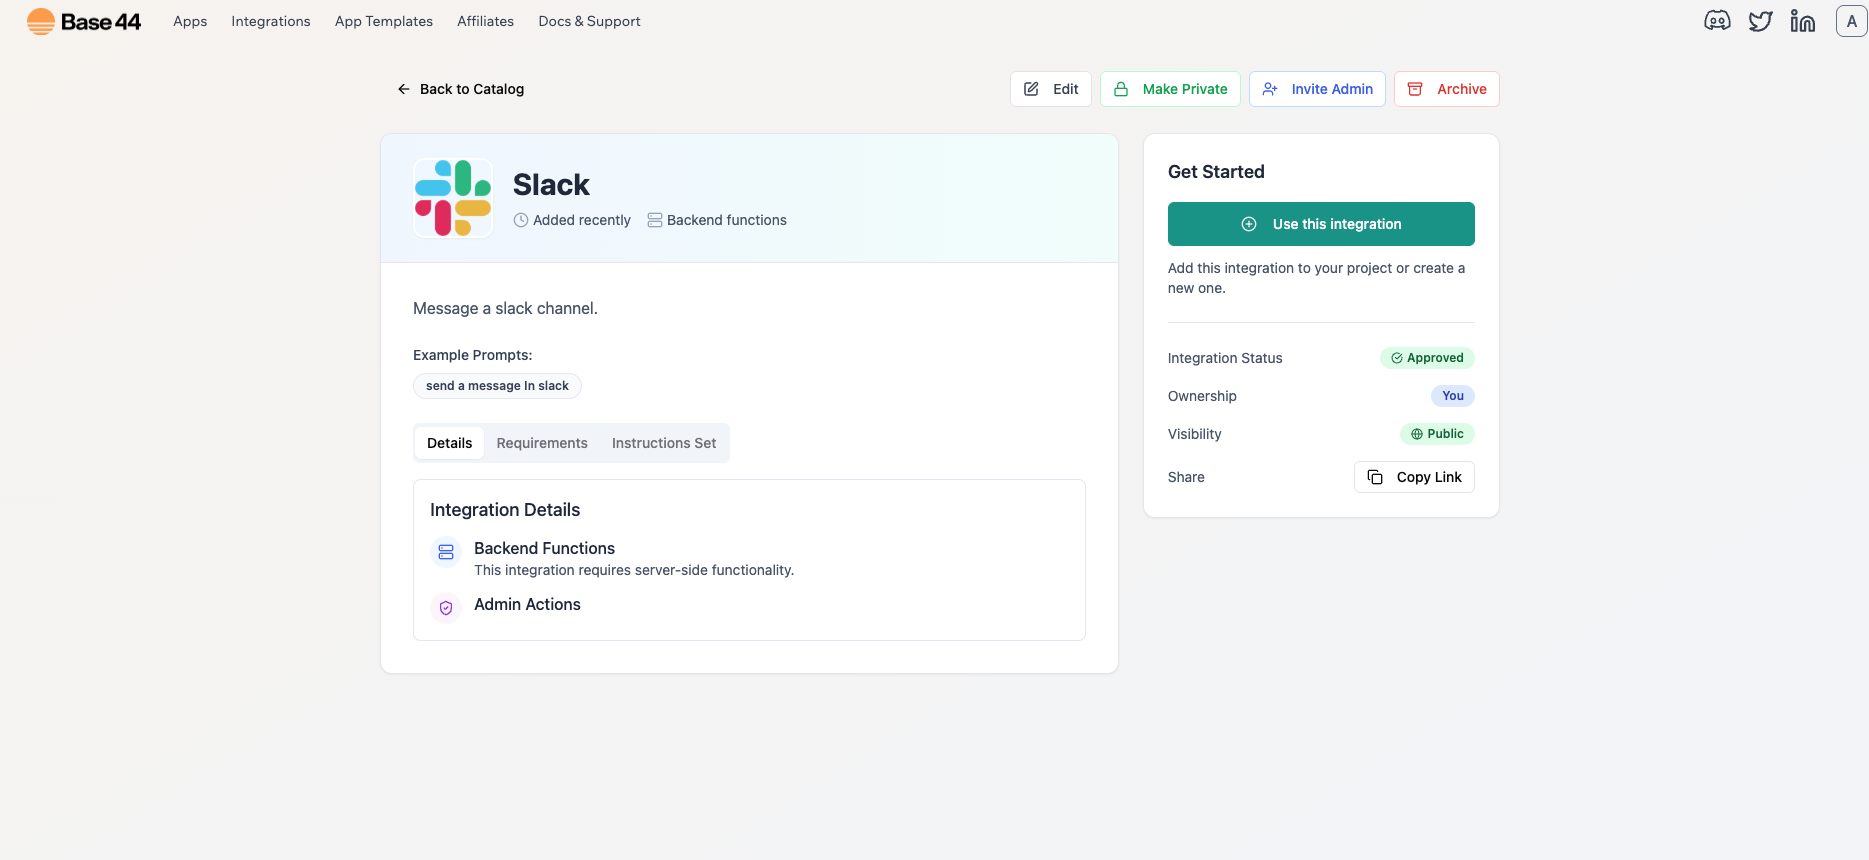Click the Approved status badge
Viewport: 1869px width, 860px height.
click(x=1427, y=358)
